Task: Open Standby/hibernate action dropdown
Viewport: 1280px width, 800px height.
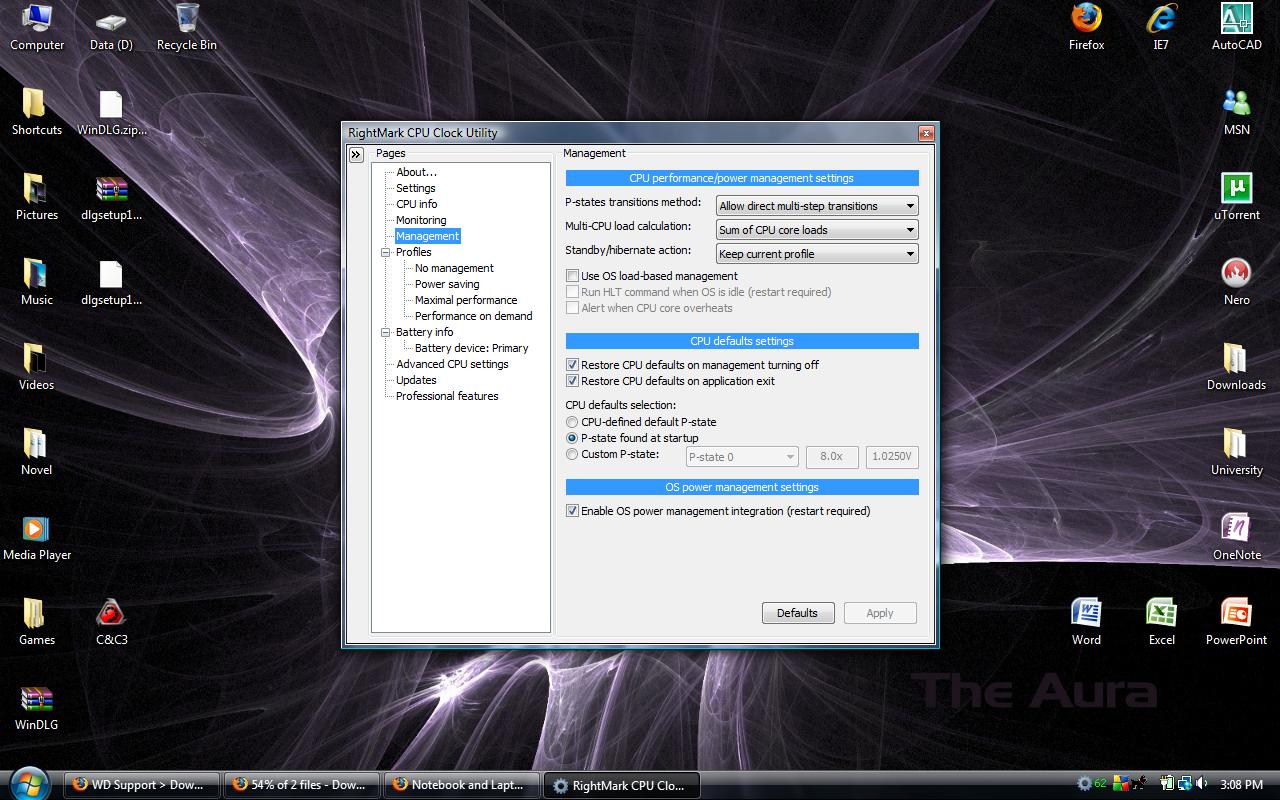Action: pyautogui.click(x=817, y=254)
